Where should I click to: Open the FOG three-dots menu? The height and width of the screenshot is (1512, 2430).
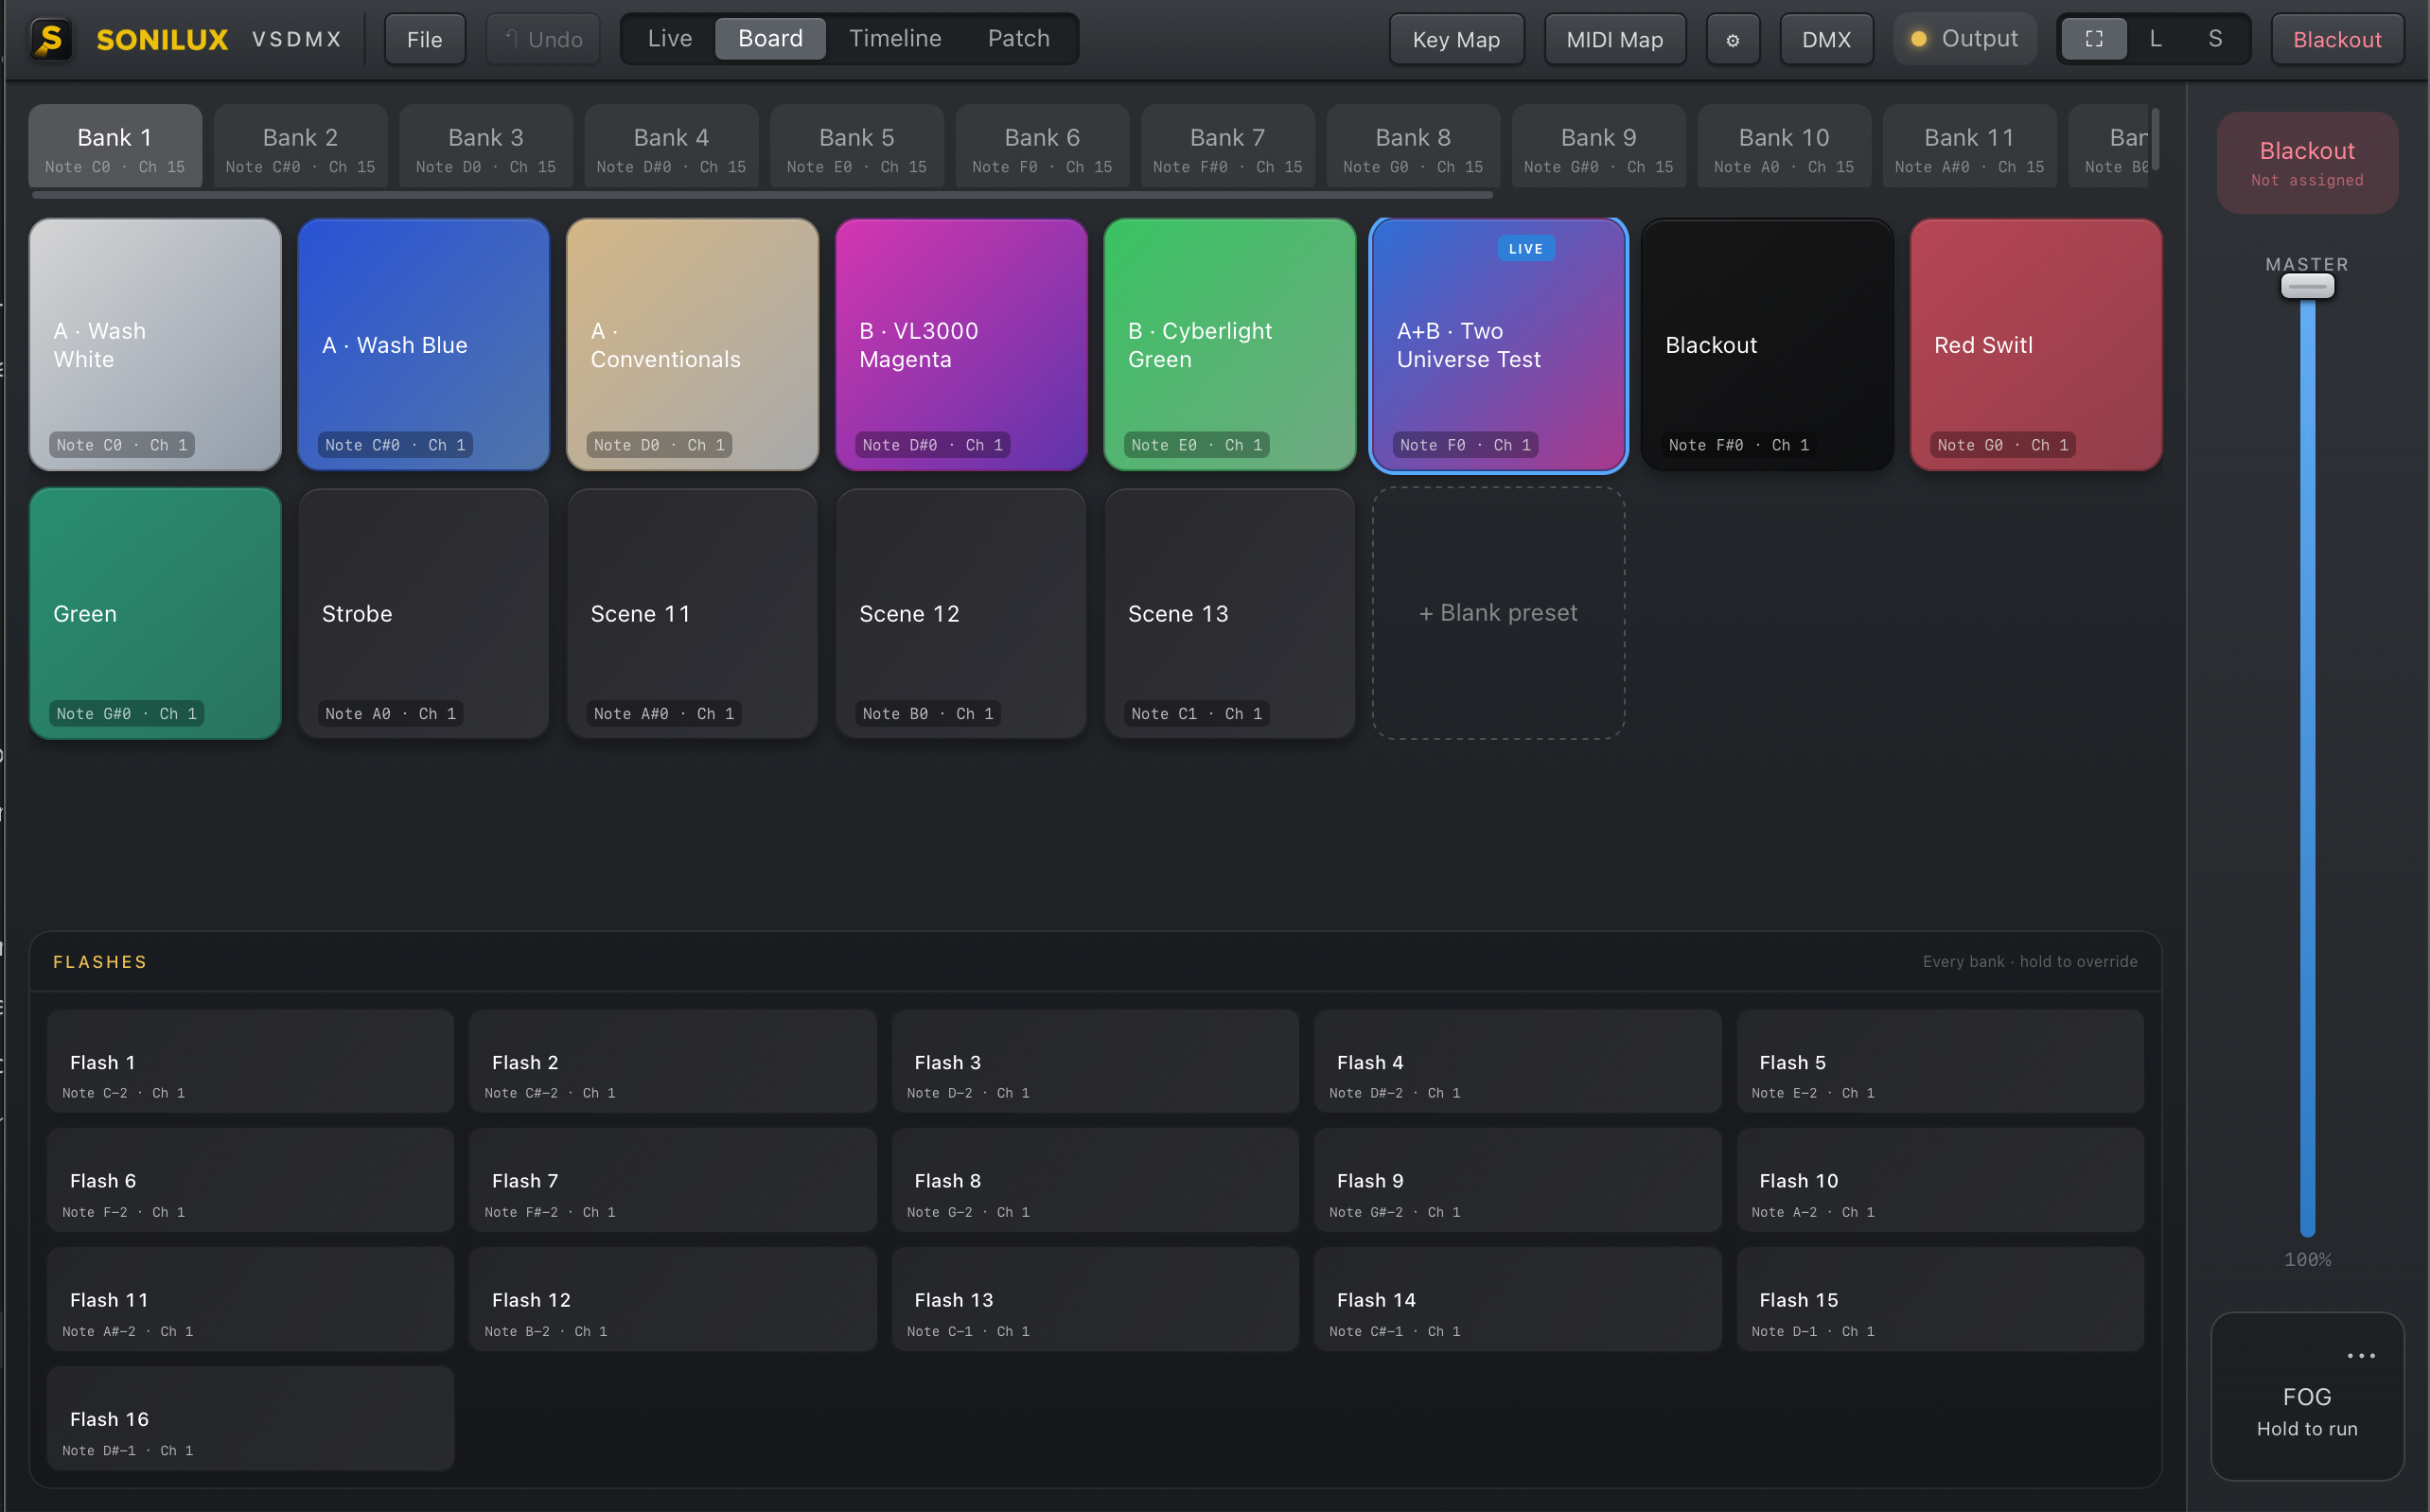tap(2361, 1356)
